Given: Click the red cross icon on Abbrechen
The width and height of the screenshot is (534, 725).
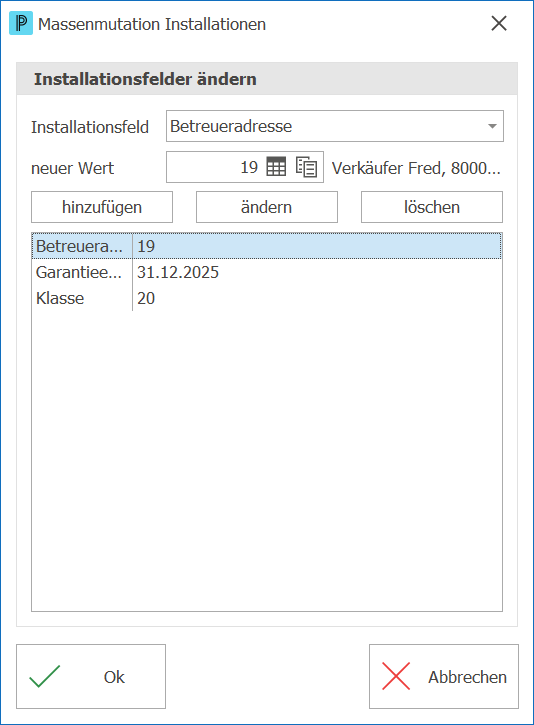Looking at the screenshot, I should (x=396, y=676).
